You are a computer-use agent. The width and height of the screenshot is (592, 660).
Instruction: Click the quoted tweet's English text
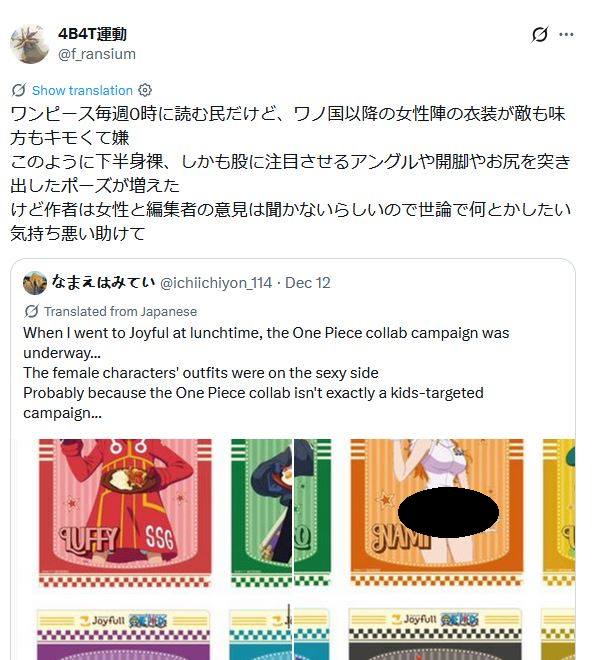point(266,373)
